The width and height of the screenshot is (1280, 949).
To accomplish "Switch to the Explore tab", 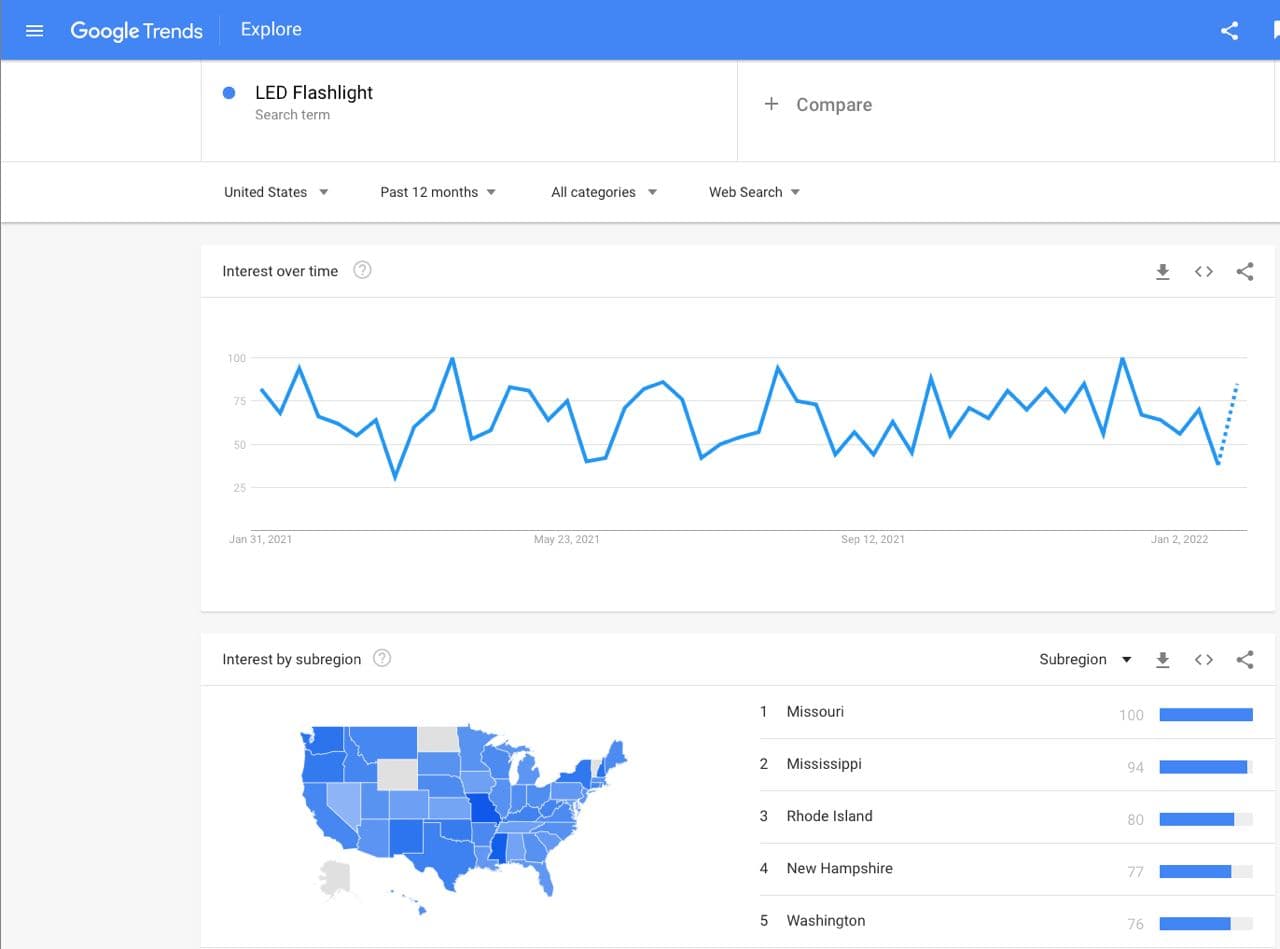I will (x=270, y=29).
